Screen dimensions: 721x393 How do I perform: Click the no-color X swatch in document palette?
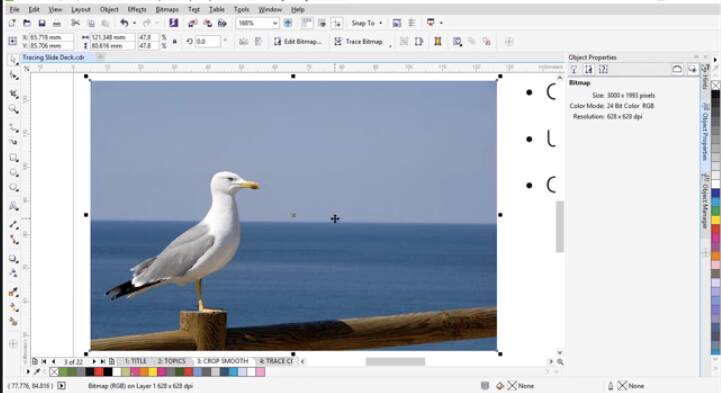pyautogui.click(x=54, y=372)
